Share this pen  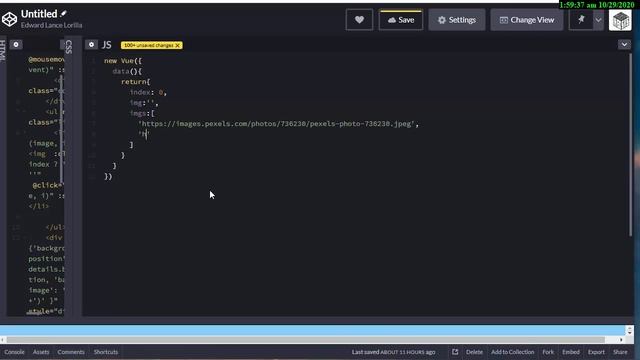click(620, 352)
